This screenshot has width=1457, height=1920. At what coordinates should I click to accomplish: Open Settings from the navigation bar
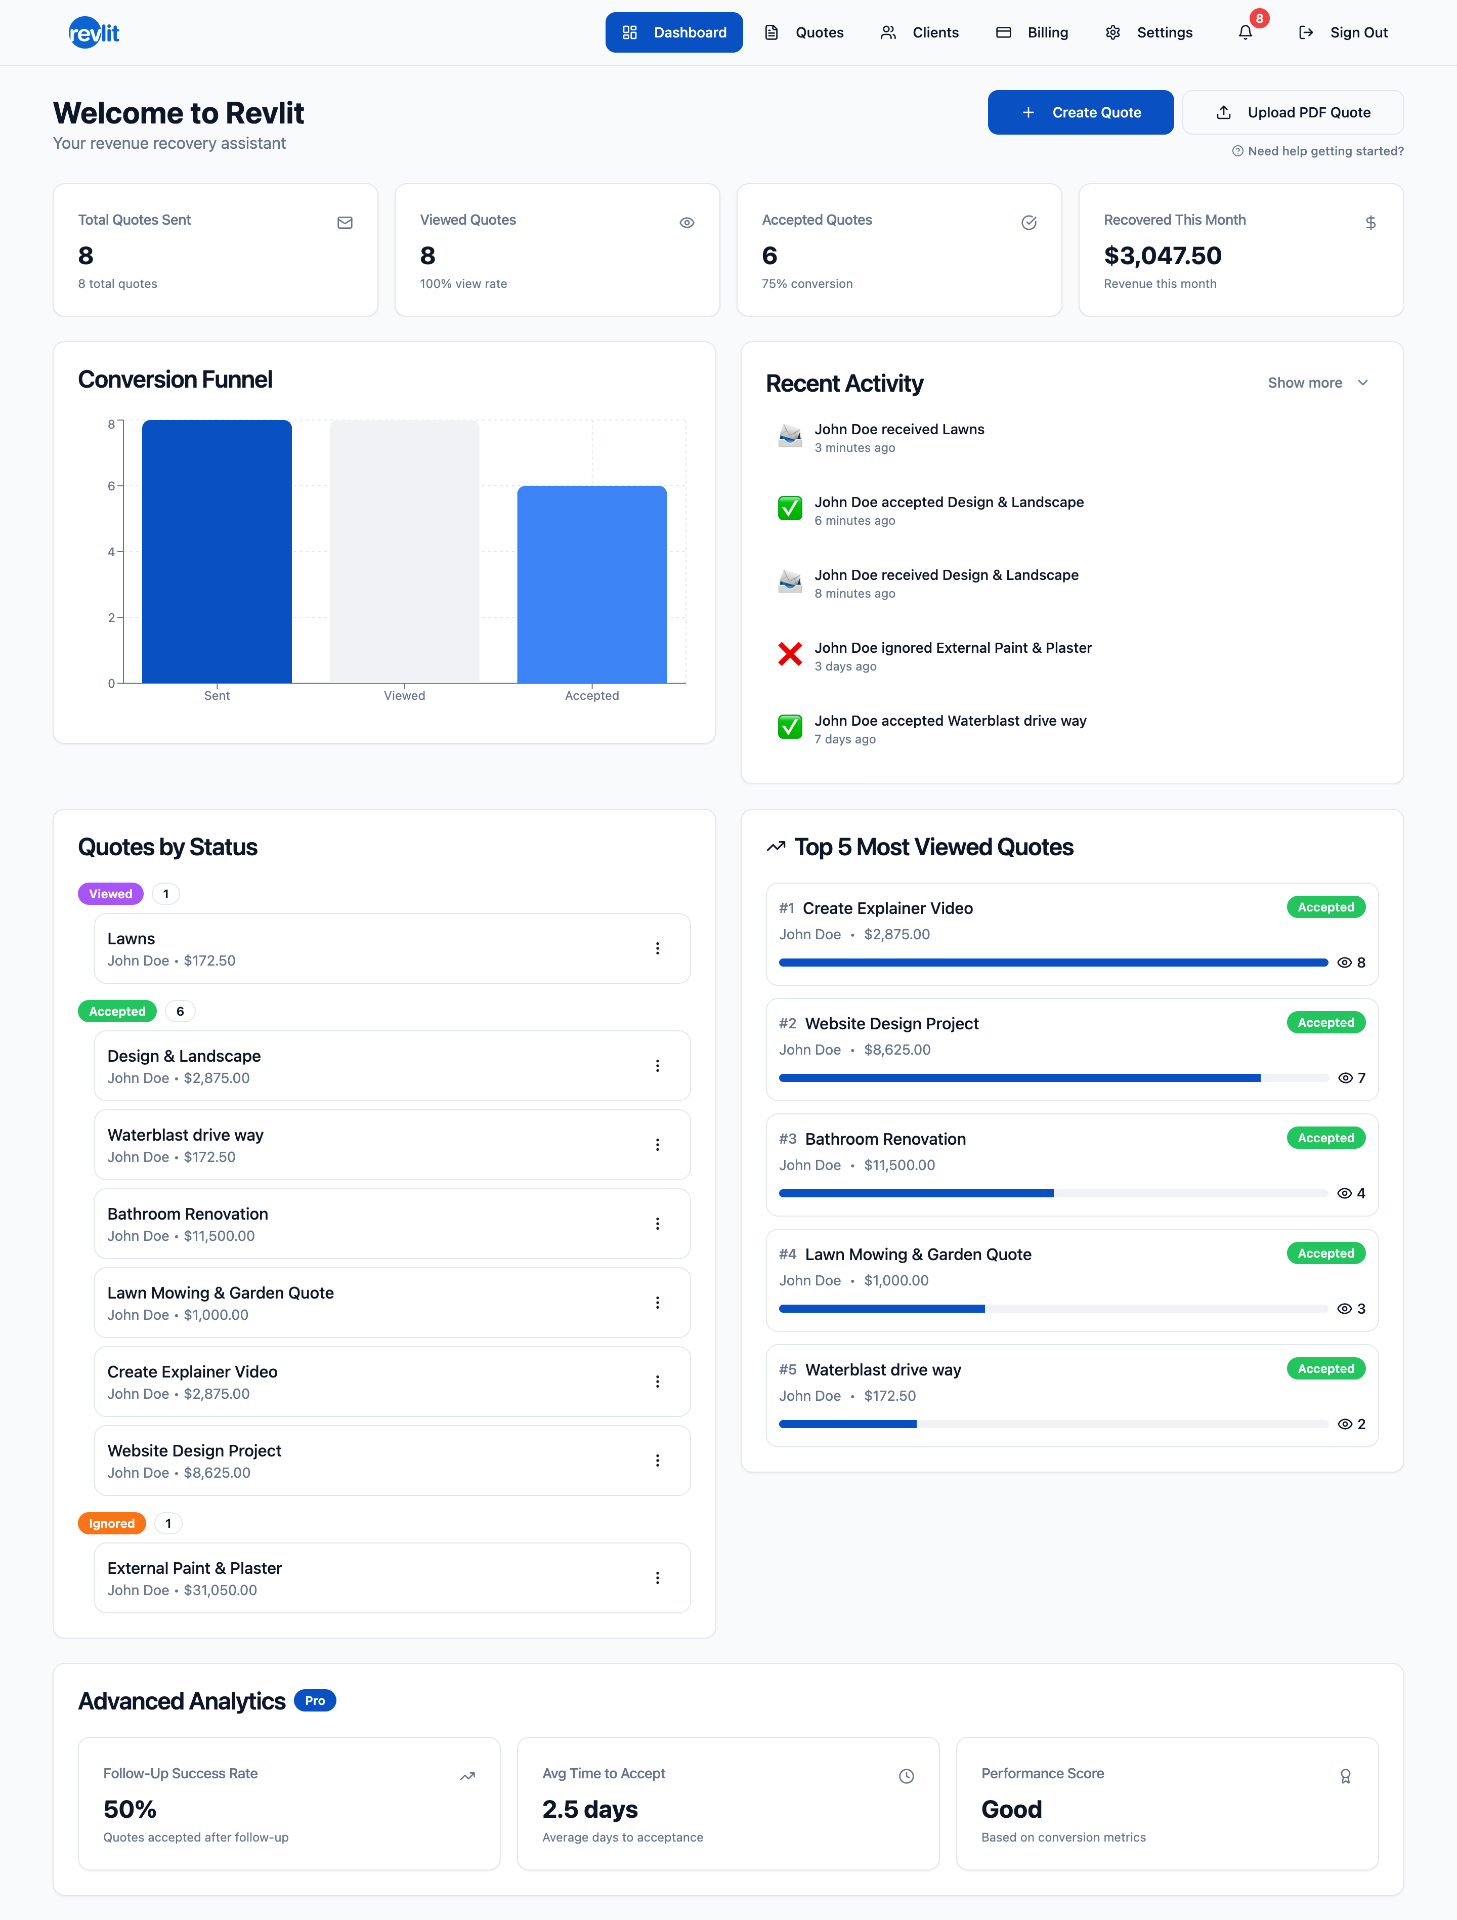point(1149,32)
